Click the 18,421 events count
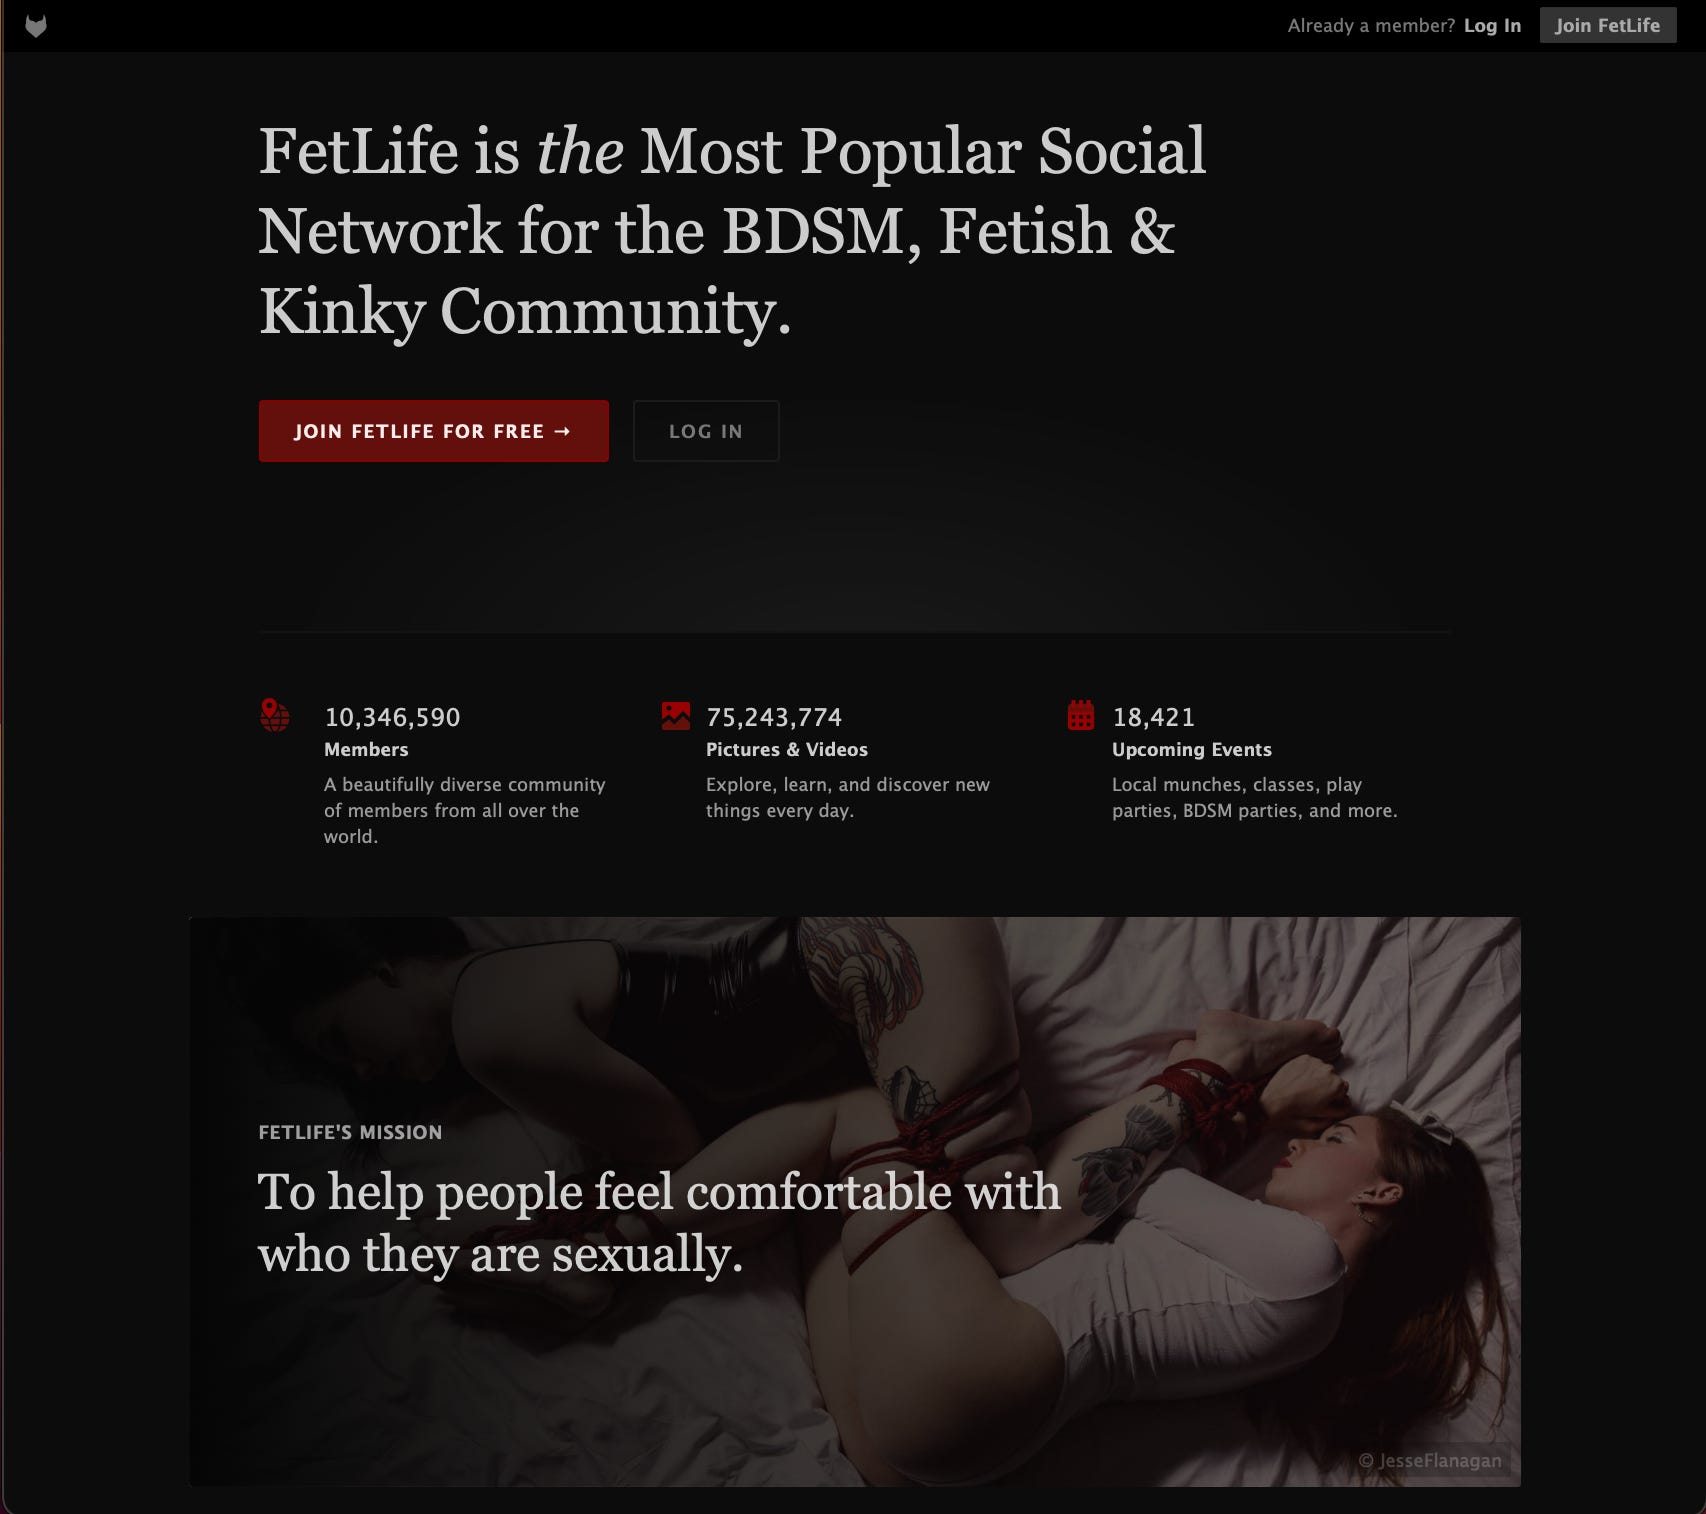Image resolution: width=1706 pixels, height=1514 pixels. [x=1154, y=717]
